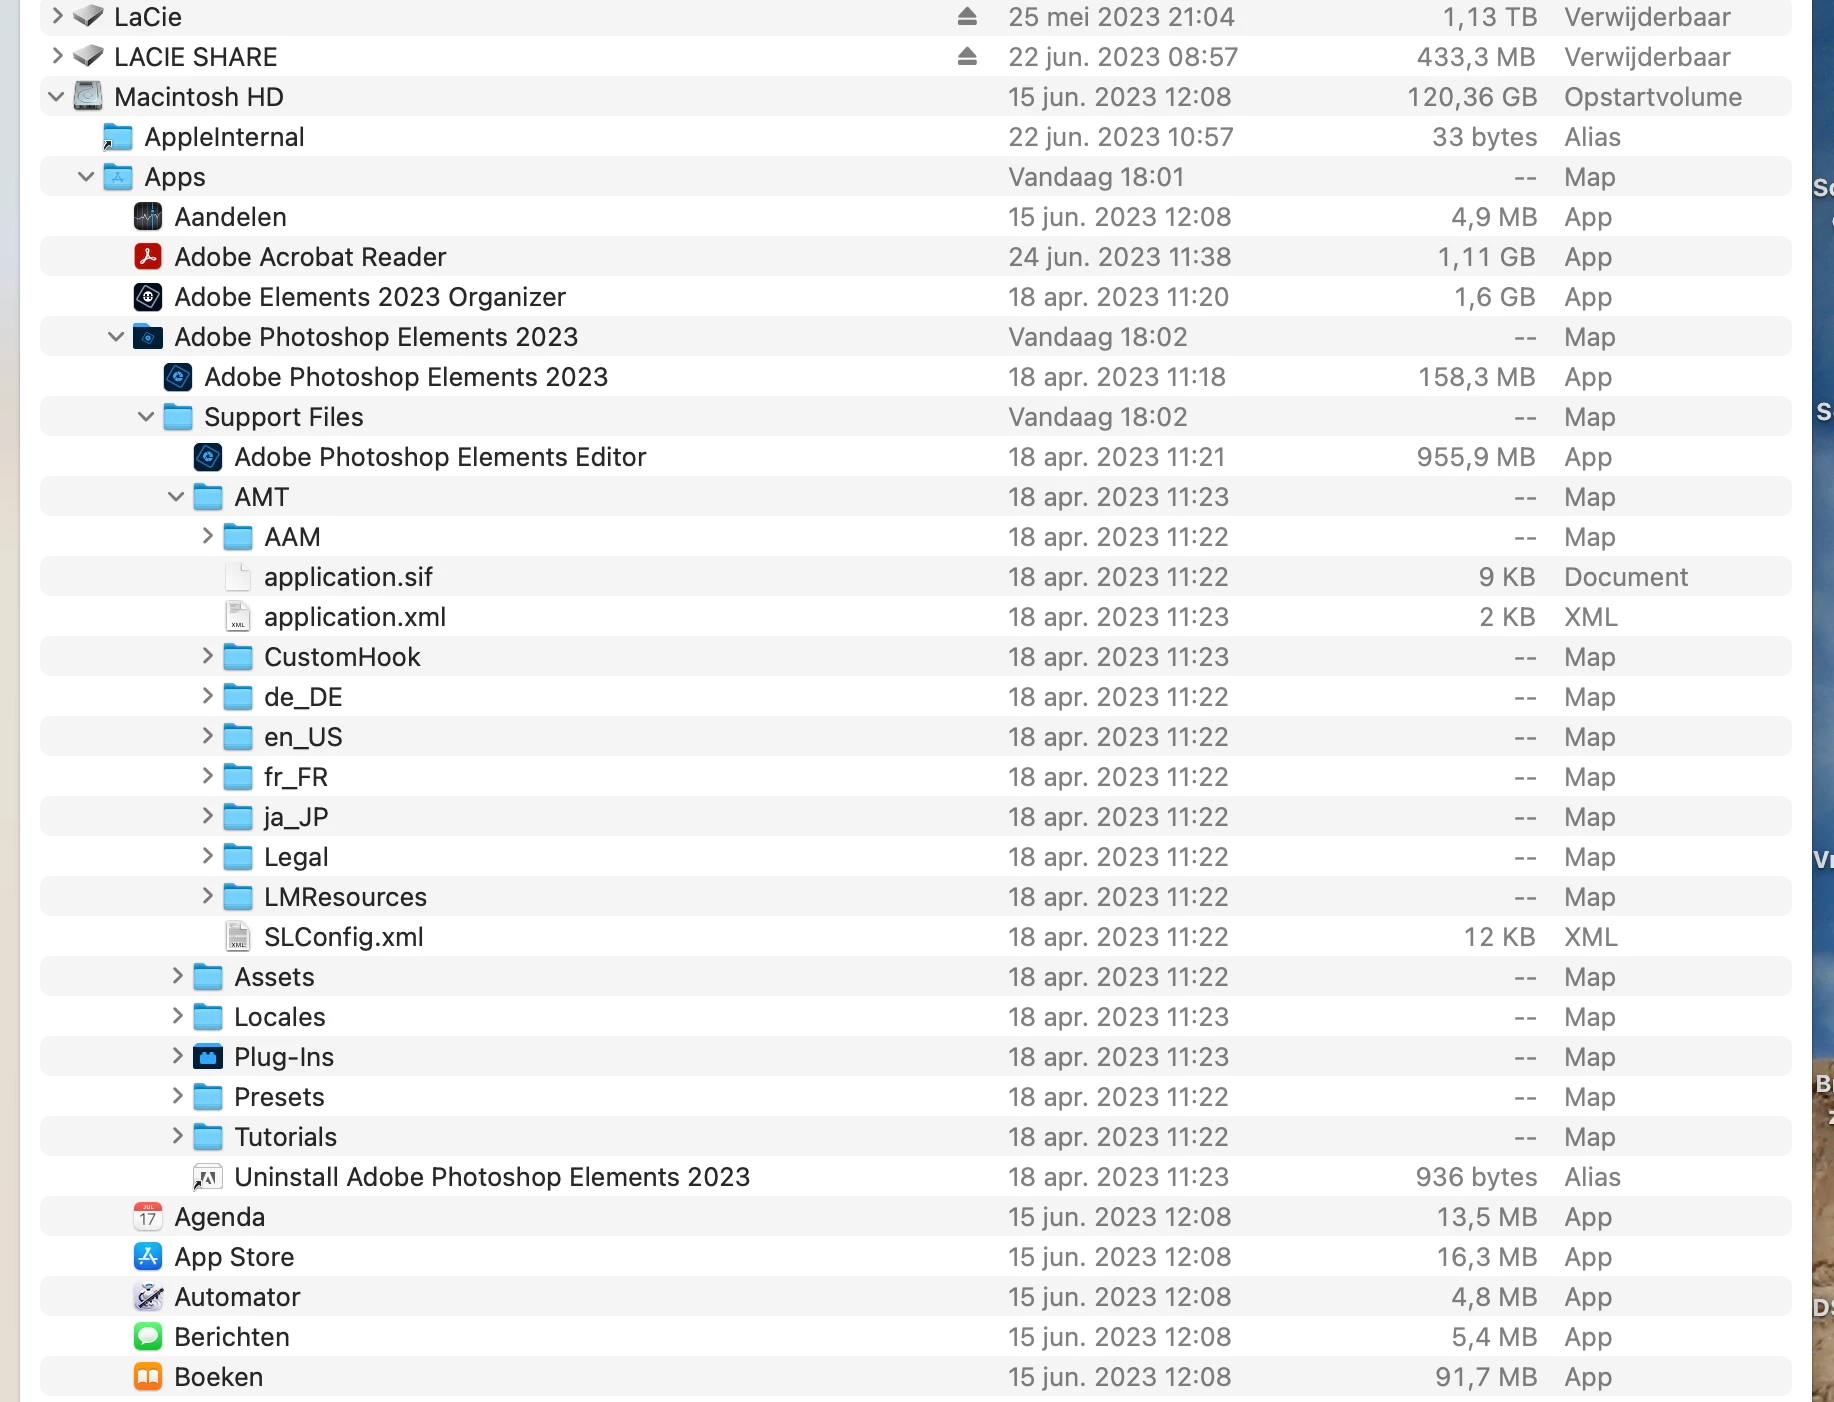Select the Berichten messages app icon

point(148,1337)
